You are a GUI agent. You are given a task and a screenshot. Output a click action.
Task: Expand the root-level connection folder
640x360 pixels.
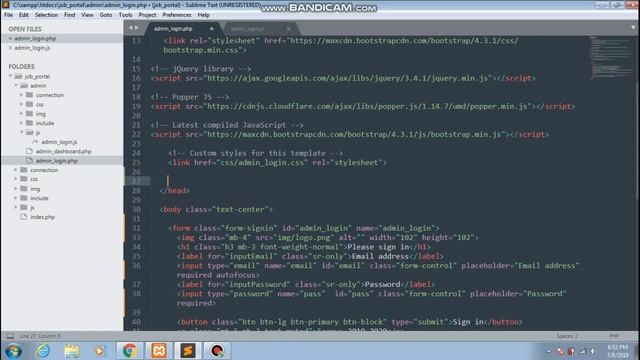point(16,170)
